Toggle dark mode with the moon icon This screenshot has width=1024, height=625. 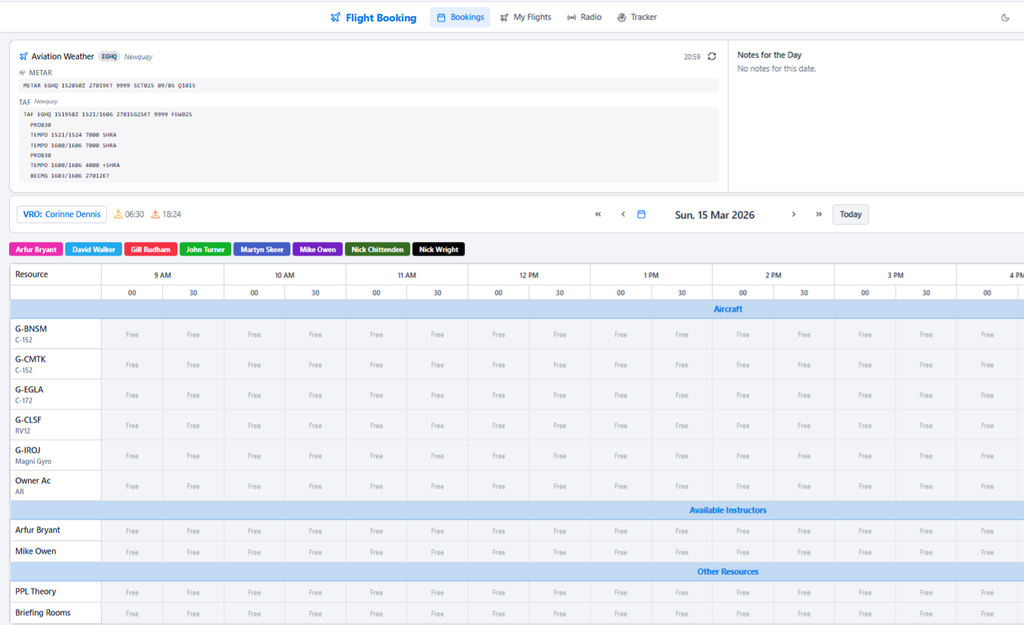(x=1007, y=17)
